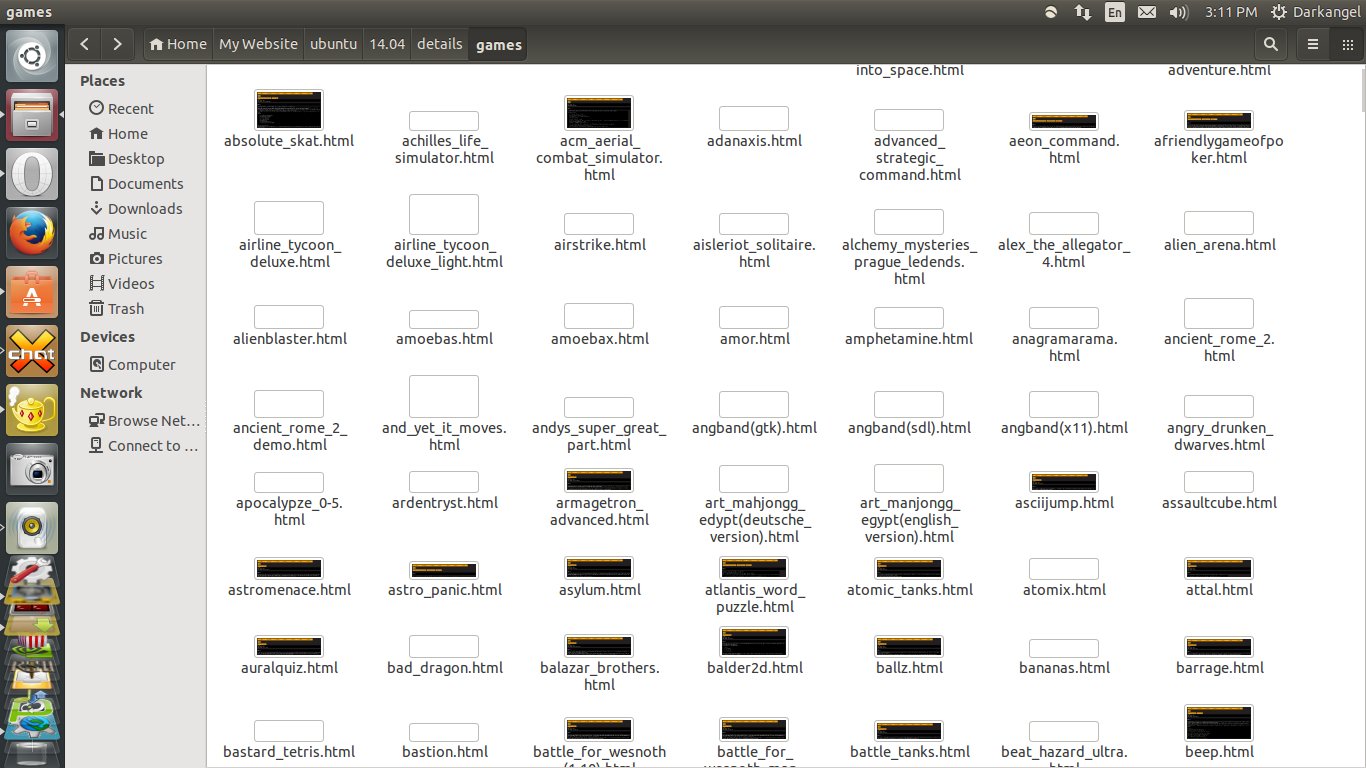
Task: Open Computer under Devices
Action: pos(141,364)
